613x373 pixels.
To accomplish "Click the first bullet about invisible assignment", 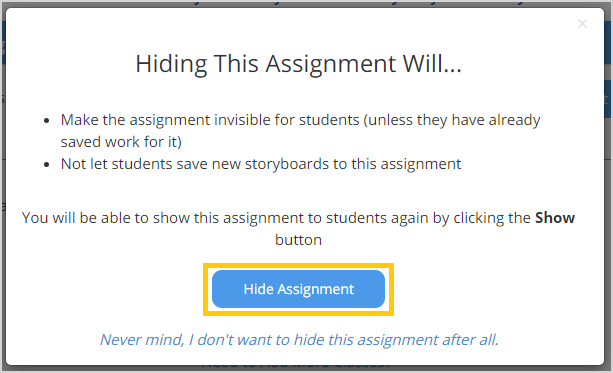I will click(x=300, y=131).
